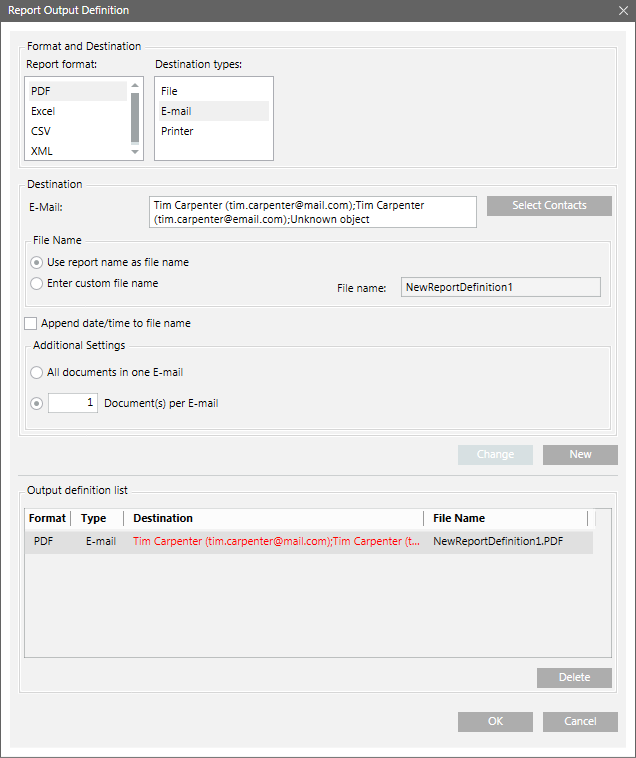Select Enter custom file name option
This screenshot has width=636, height=758.
[x=37, y=283]
